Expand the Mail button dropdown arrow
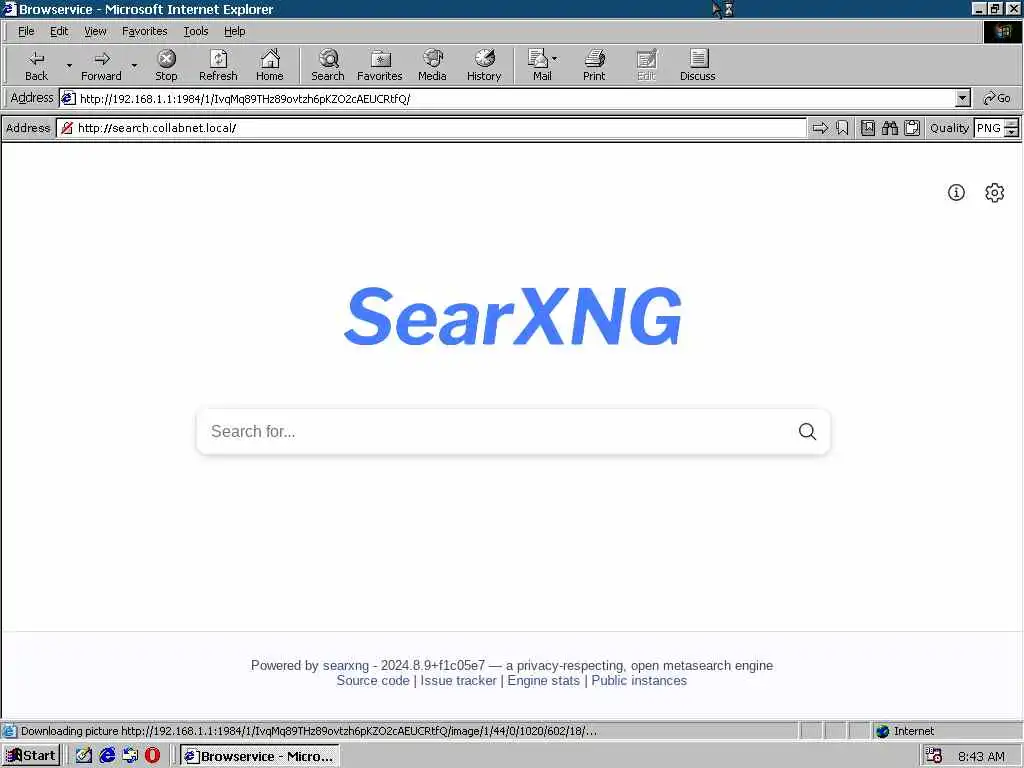This screenshot has width=1024, height=768. pyautogui.click(x=554, y=59)
